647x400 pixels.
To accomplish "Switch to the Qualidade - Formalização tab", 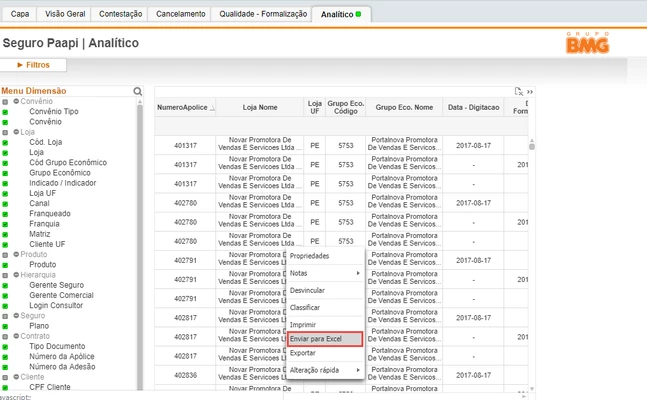I will coord(263,14).
